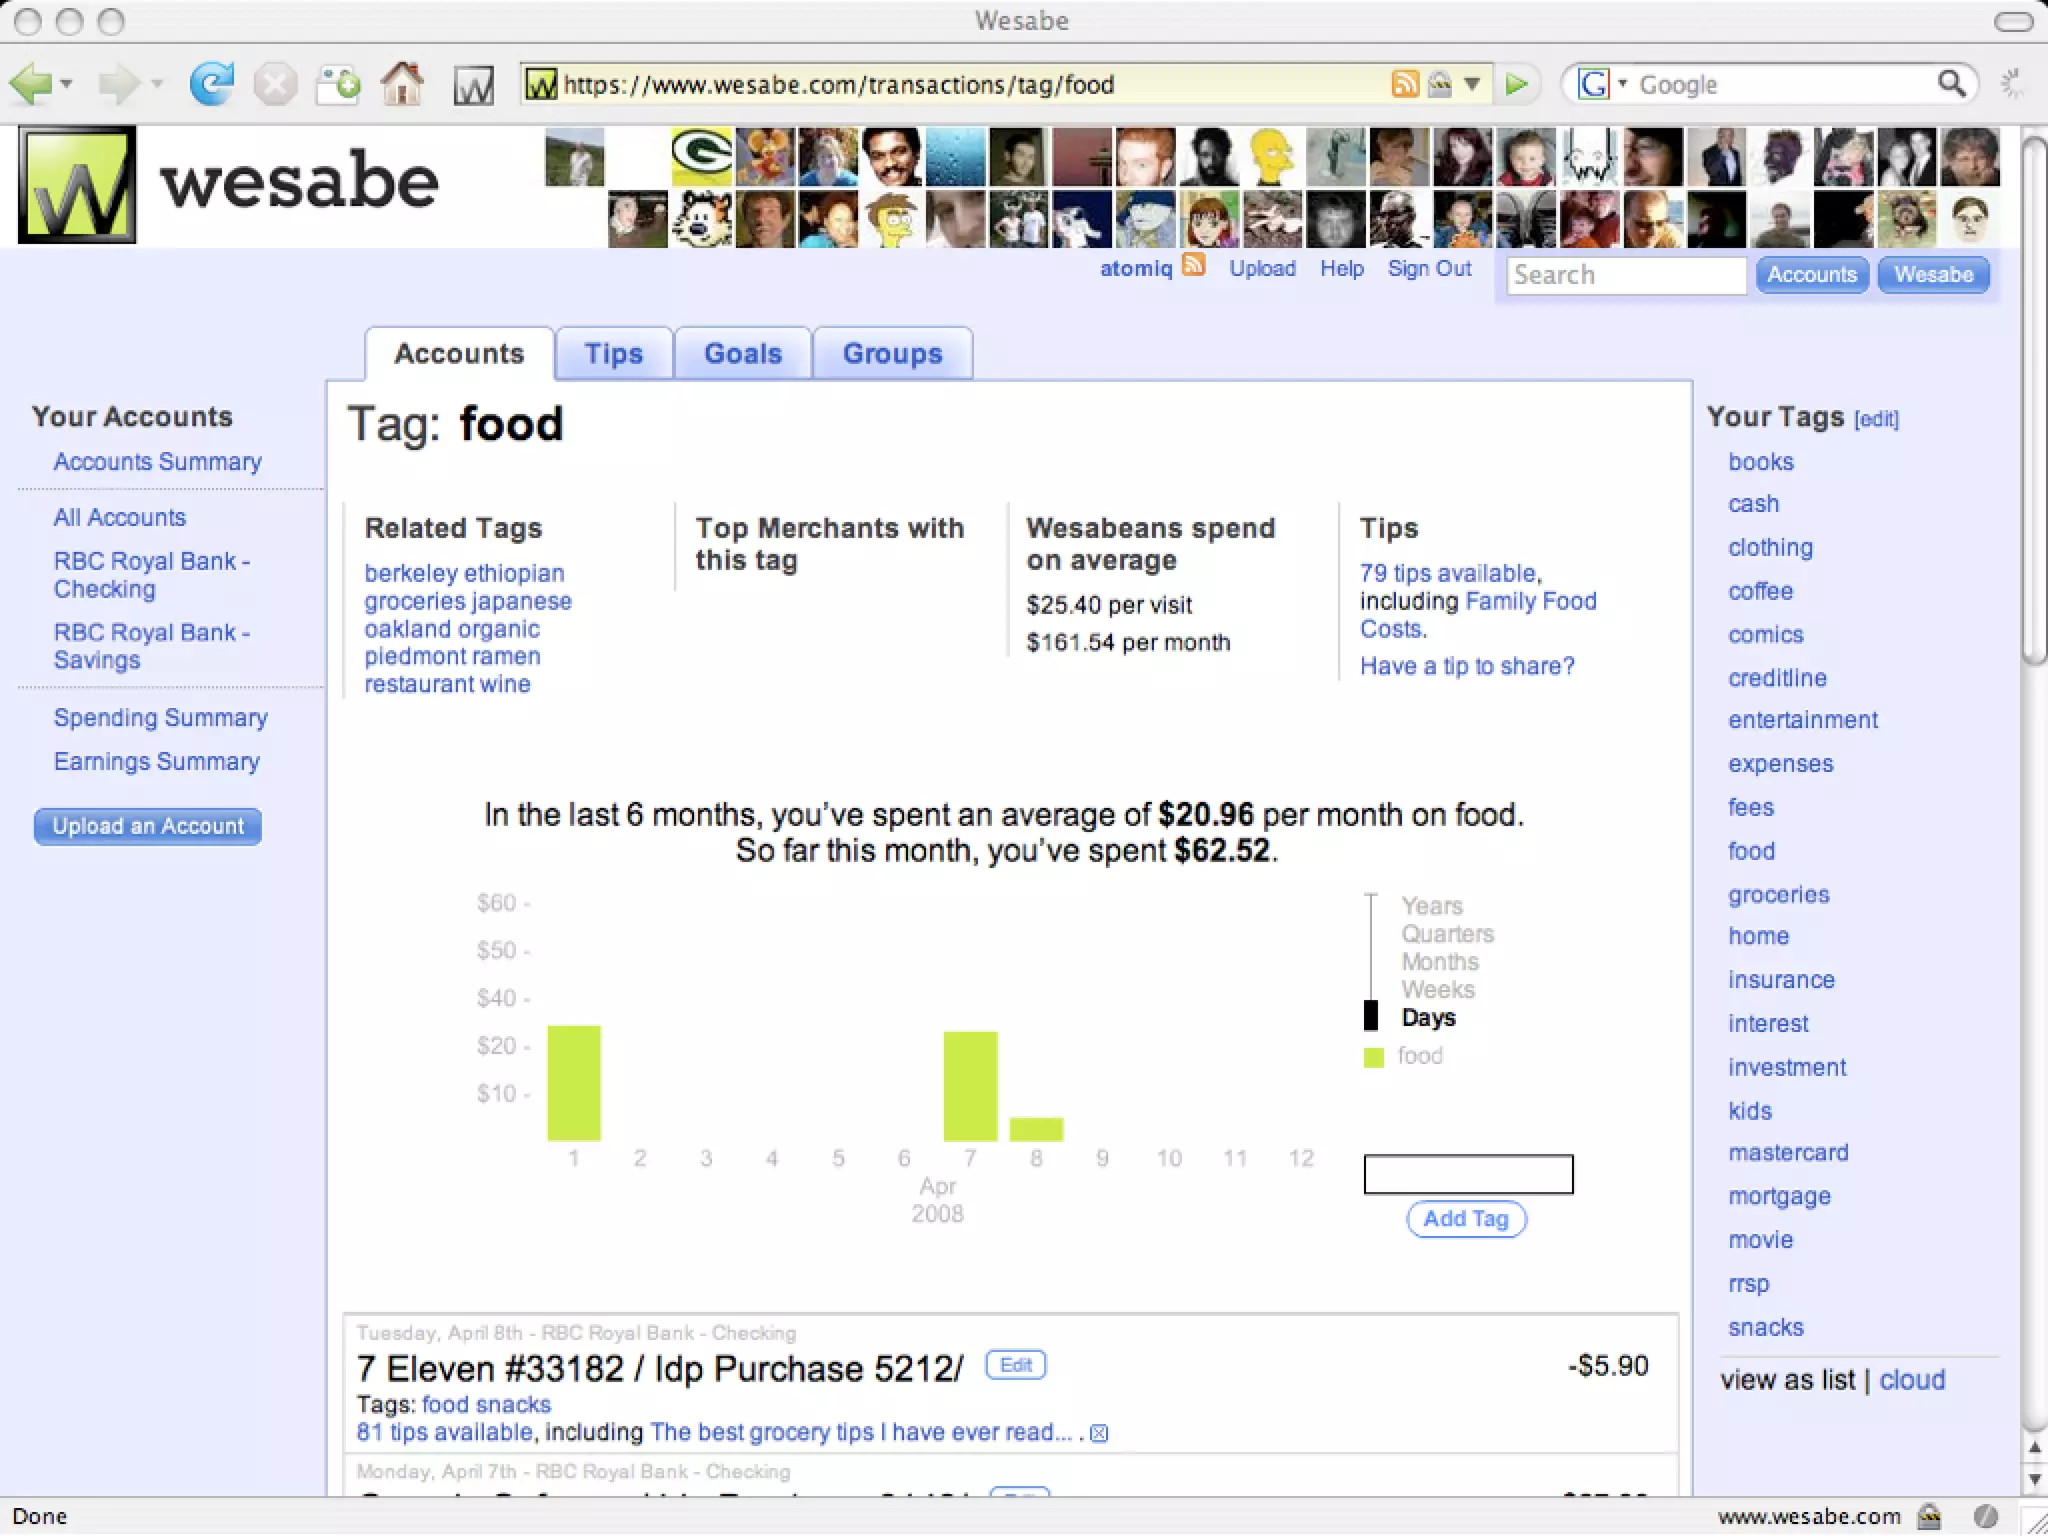
Task: Click the RSS icon beside atomiq
Action: click(x=1194, y=265)
